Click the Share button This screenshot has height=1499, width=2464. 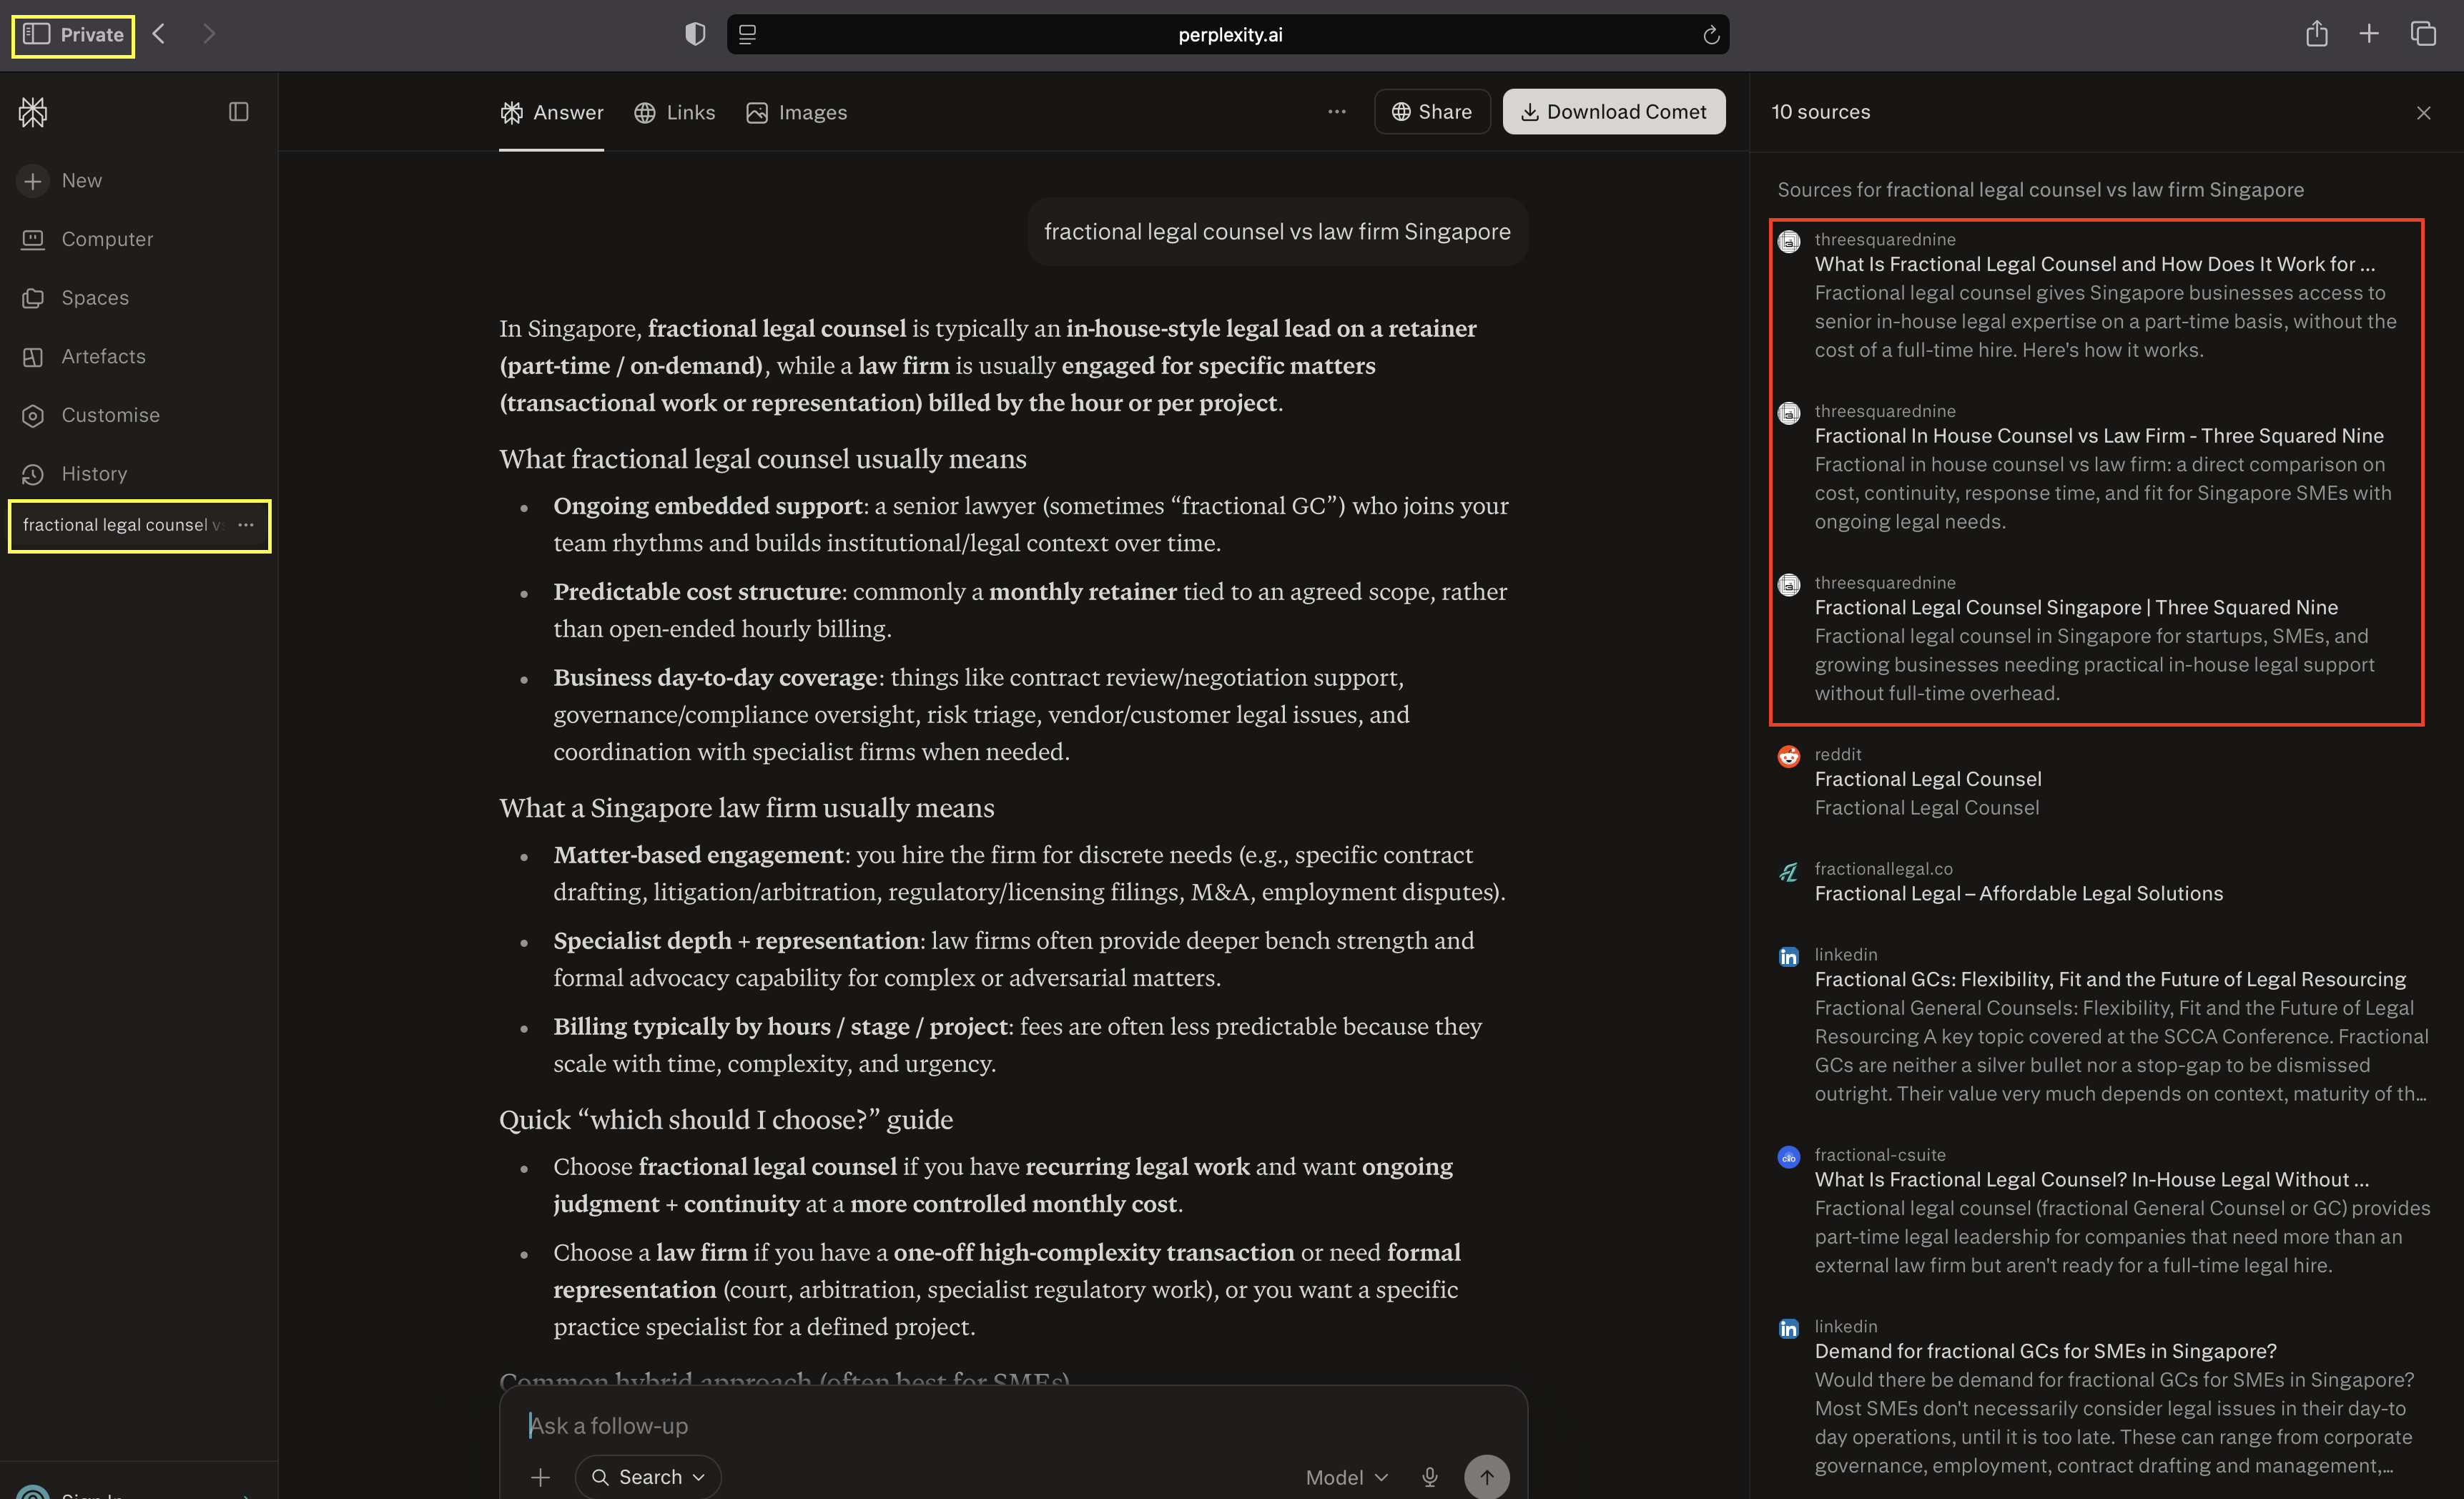pyautogui.click(x=1432, y=112)
